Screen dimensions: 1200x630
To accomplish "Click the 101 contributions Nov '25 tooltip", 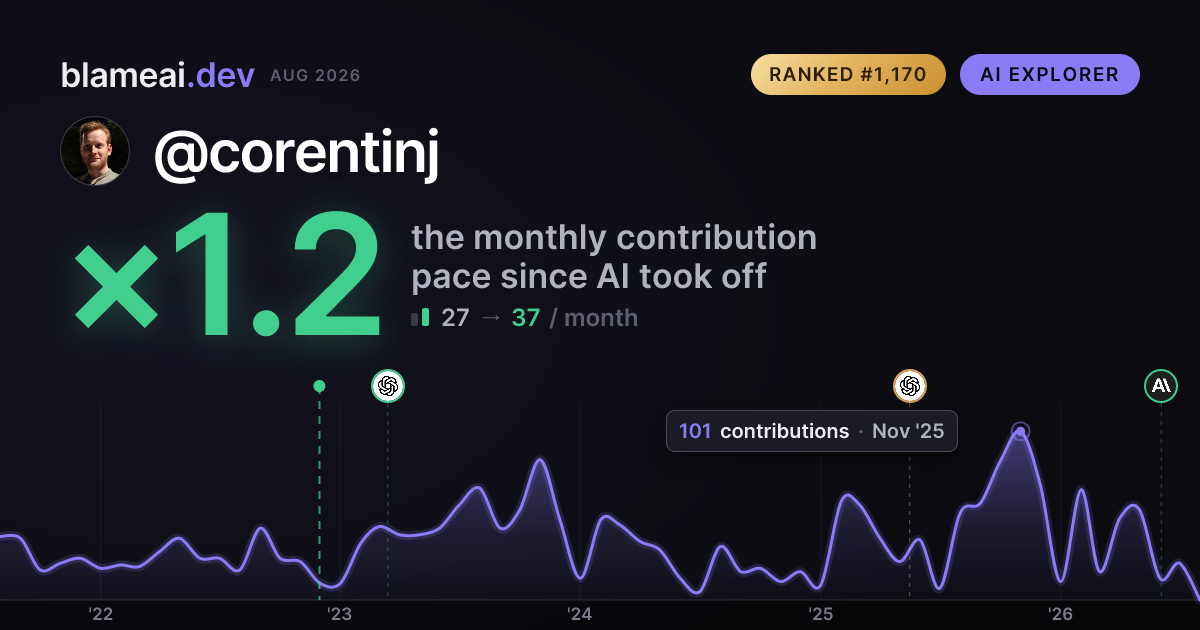I will (x=812, y=431).
